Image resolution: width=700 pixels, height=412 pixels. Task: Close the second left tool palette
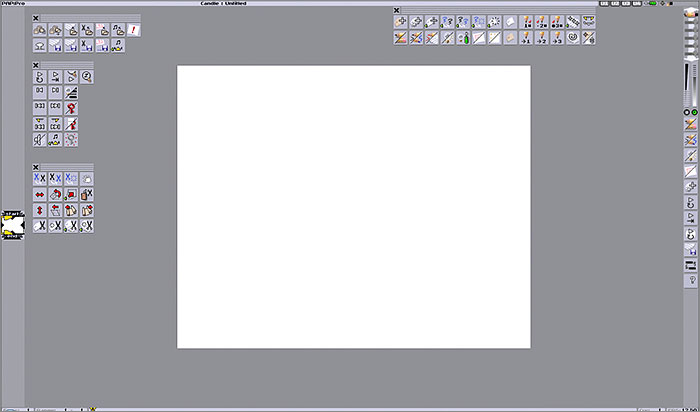point(36,65)
